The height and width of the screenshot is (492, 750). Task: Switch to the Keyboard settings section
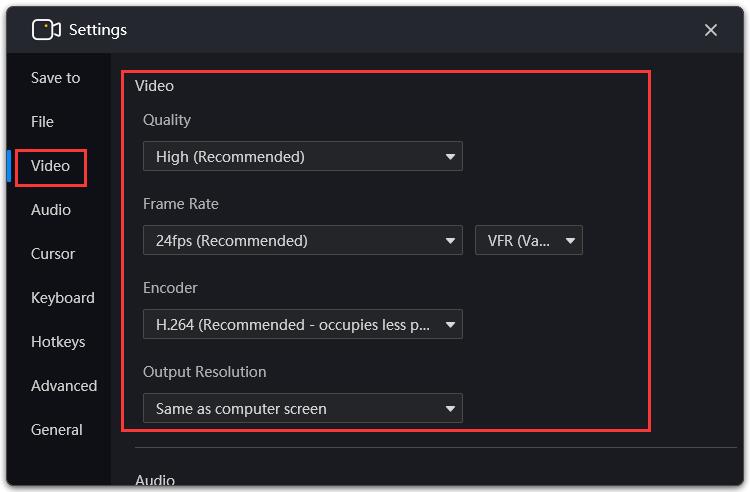click(x=63, y=297)
